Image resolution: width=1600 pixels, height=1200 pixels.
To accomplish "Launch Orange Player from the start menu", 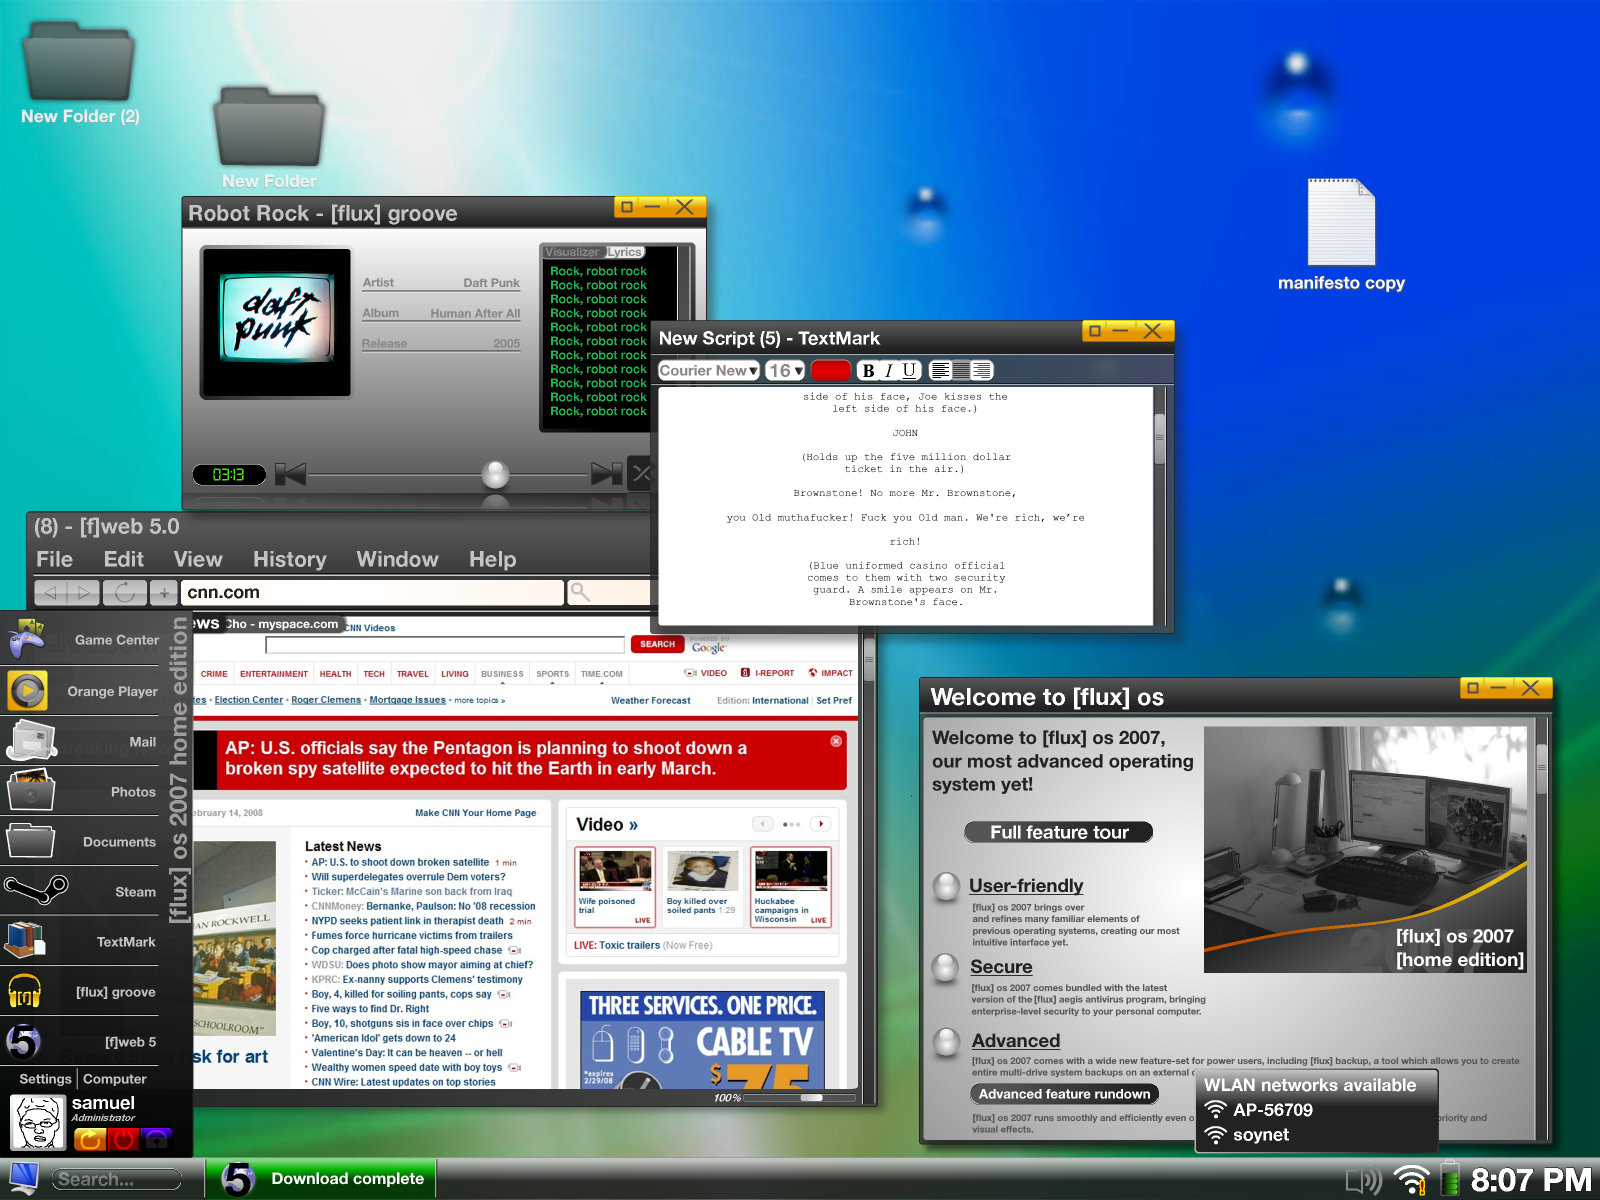I will point(81,691).
